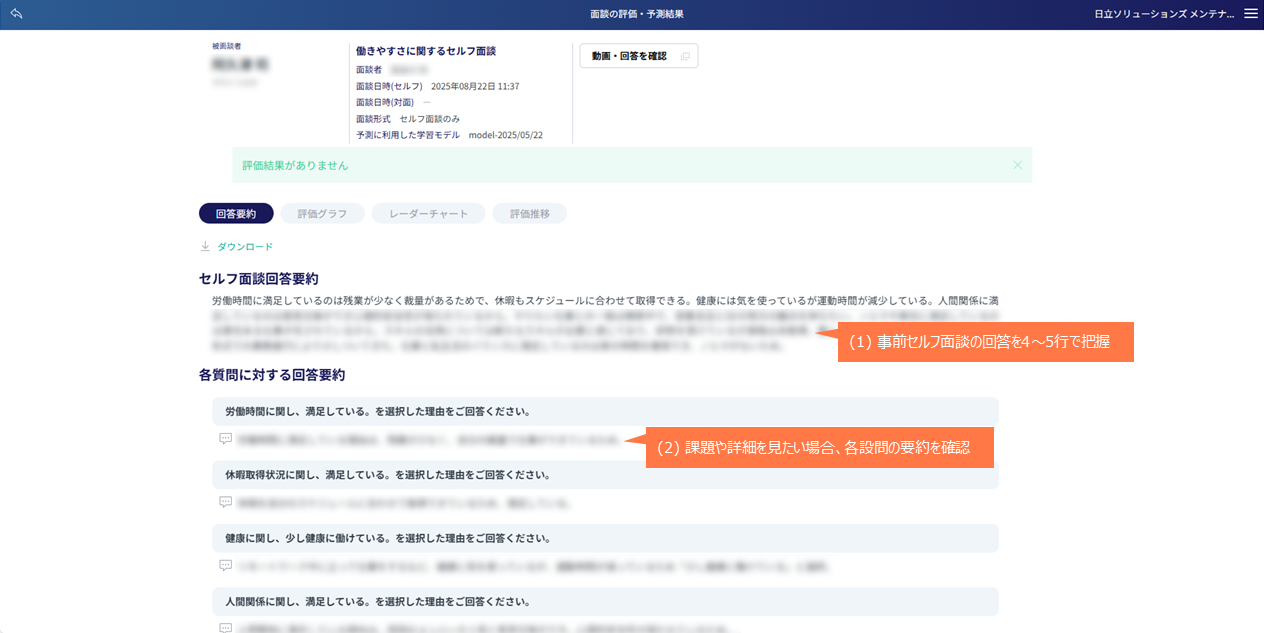Select the 回答要約 tab
The width and height of the screenshot is (1264, 633).
click(236, 213)
